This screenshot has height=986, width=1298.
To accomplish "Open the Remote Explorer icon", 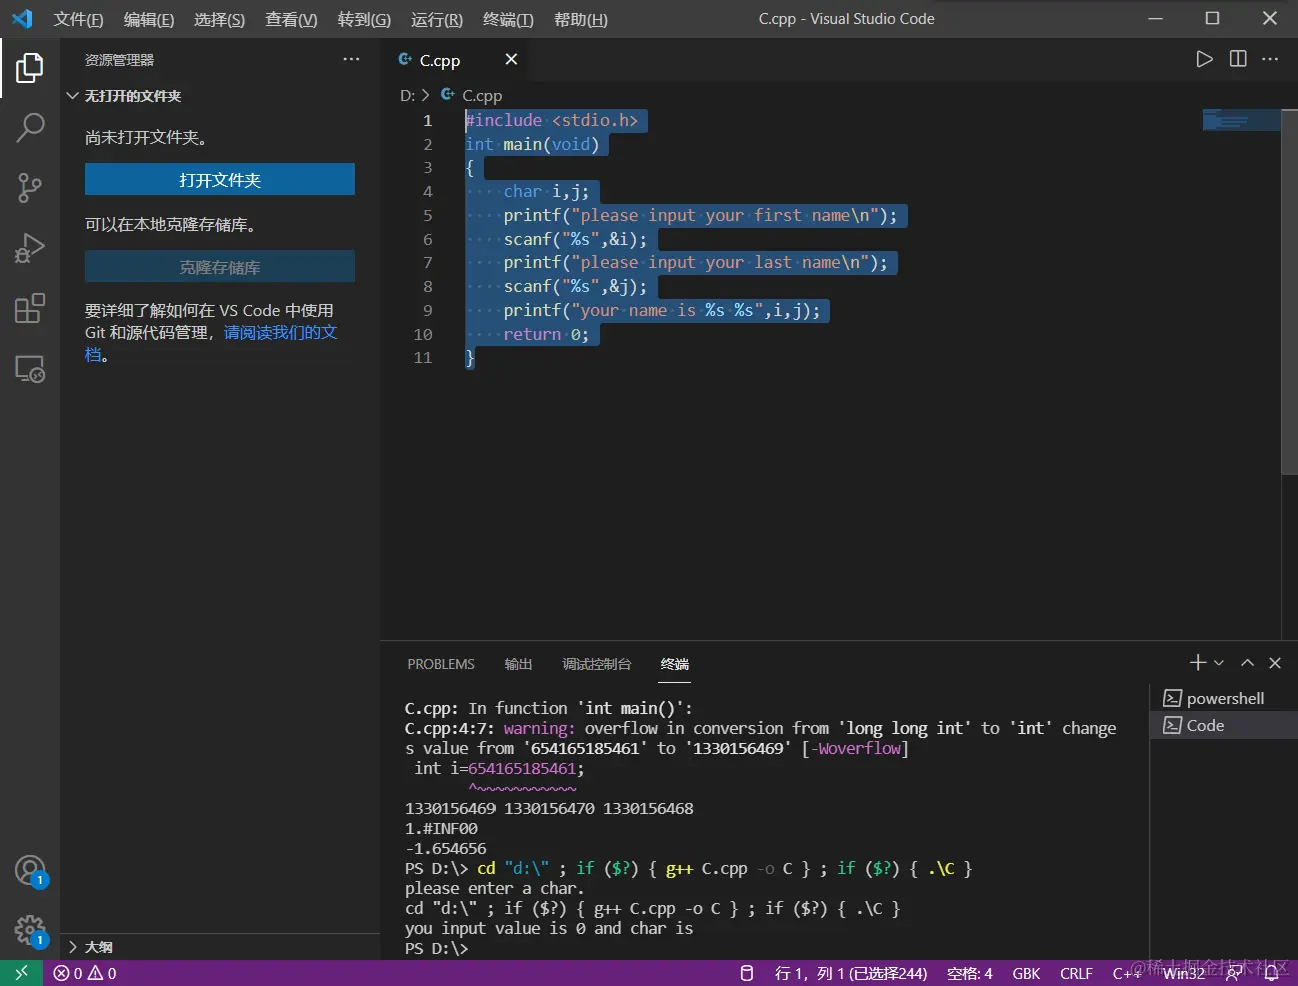I will click(x=30, y=368).
